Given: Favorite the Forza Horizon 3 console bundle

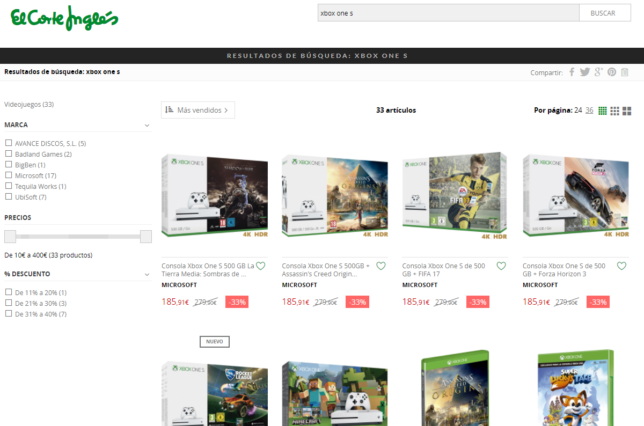Looking at the screenshot, I should (621, 266).
